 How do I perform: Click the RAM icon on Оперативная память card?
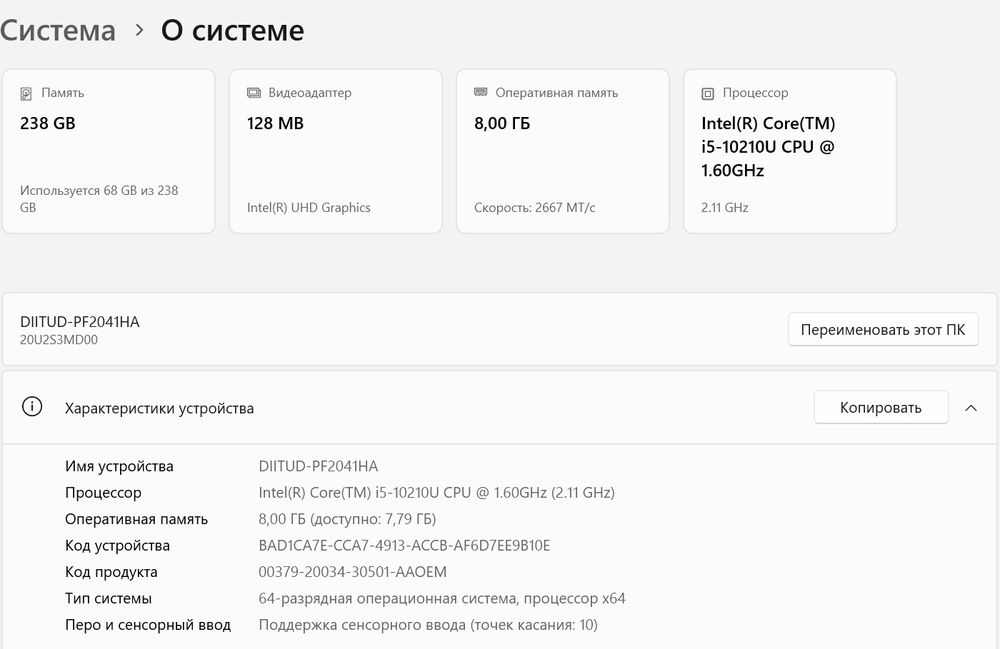pos(481,93)
